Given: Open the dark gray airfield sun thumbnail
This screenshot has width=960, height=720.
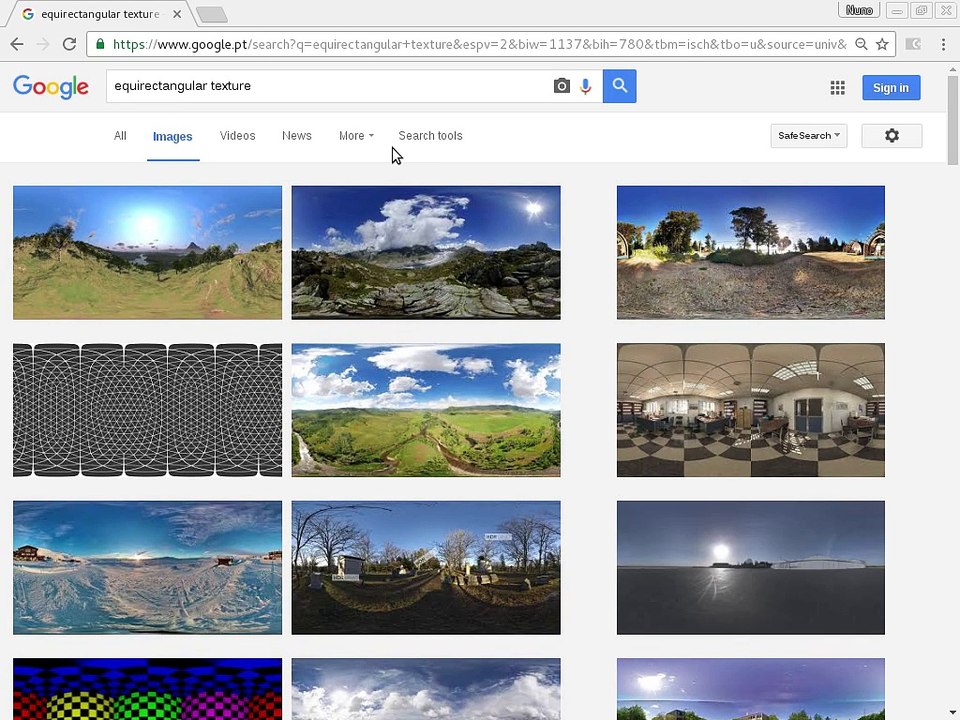Looking at the screenshot, I should [751, 568].
